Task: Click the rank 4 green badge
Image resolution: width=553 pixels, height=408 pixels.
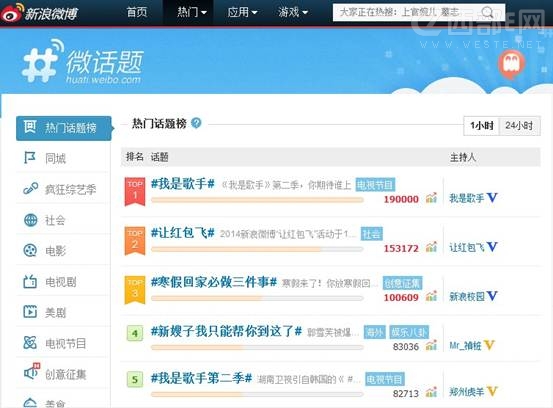Action: tap(135, 333)
